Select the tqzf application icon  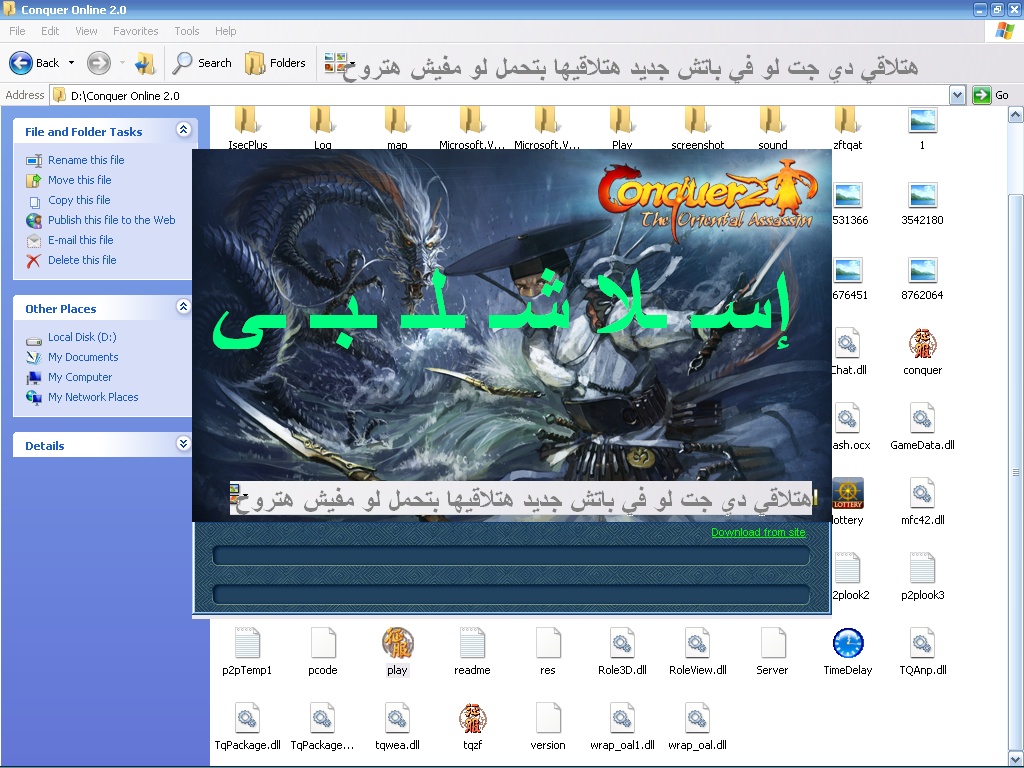(472, 728)
